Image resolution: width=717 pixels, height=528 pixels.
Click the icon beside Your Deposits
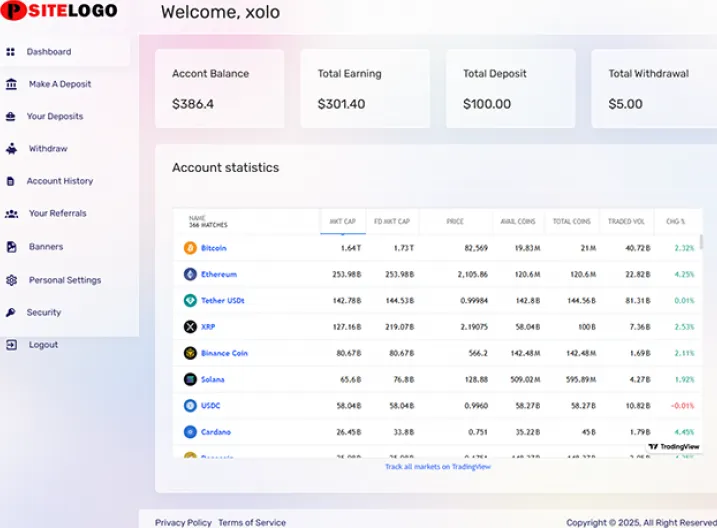pyautogui.click(x=11, y=117)
